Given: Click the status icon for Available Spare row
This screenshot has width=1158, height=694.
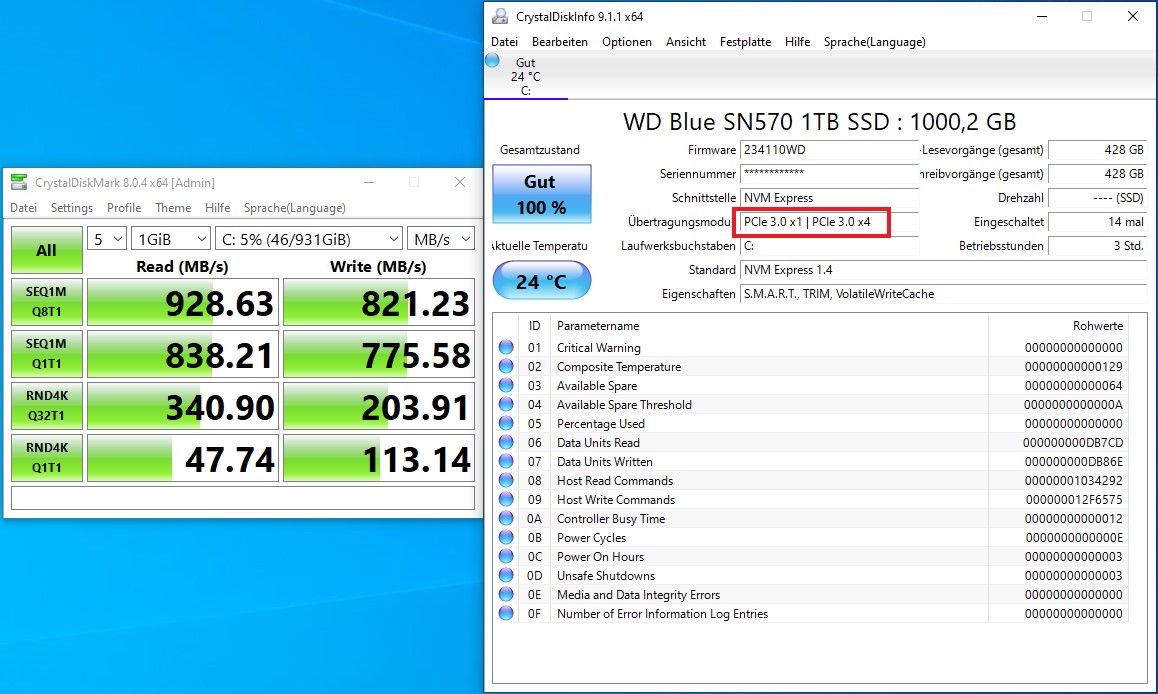Looking at the screenshot, I should [506, 385].
